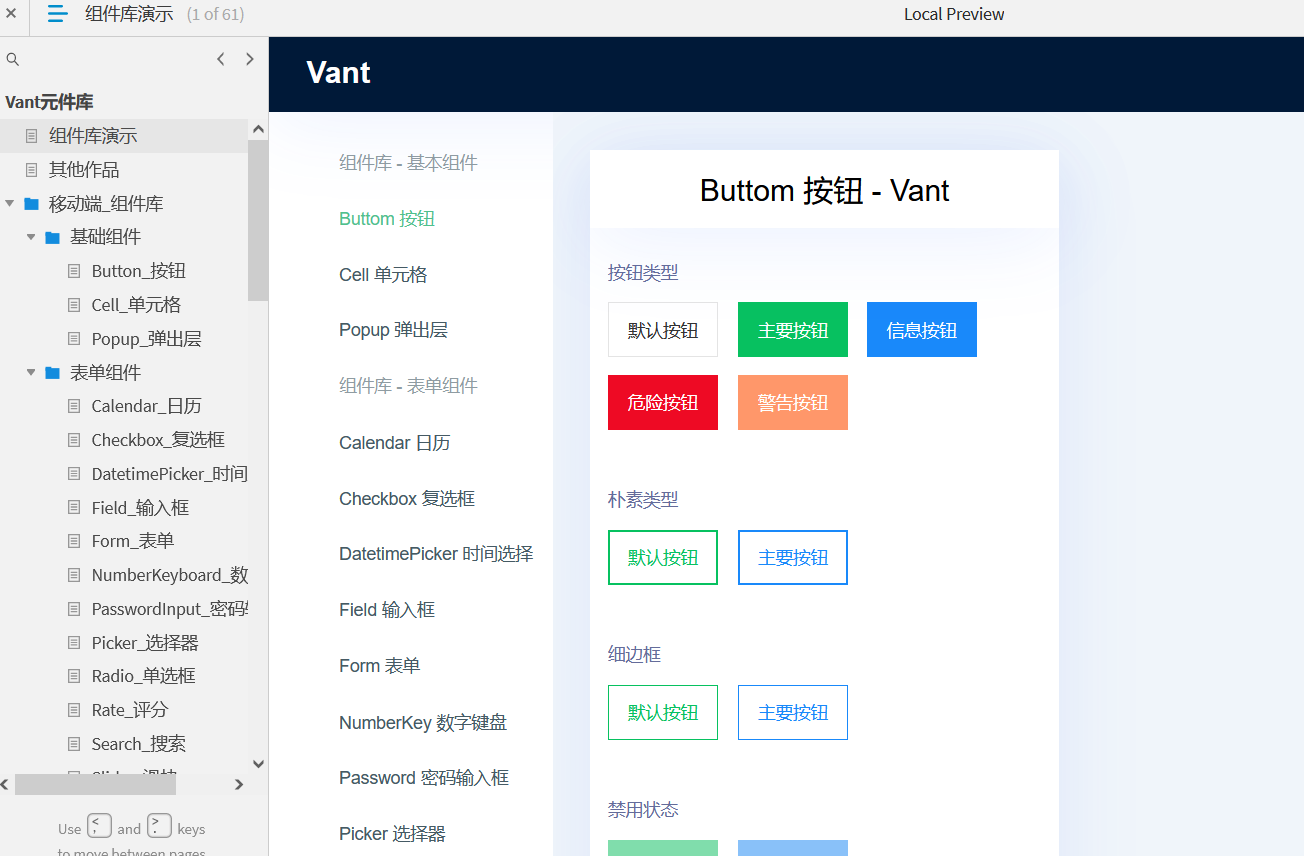Click the Vant元件库 sidebar heading
1304x856 pixels.
49,102
